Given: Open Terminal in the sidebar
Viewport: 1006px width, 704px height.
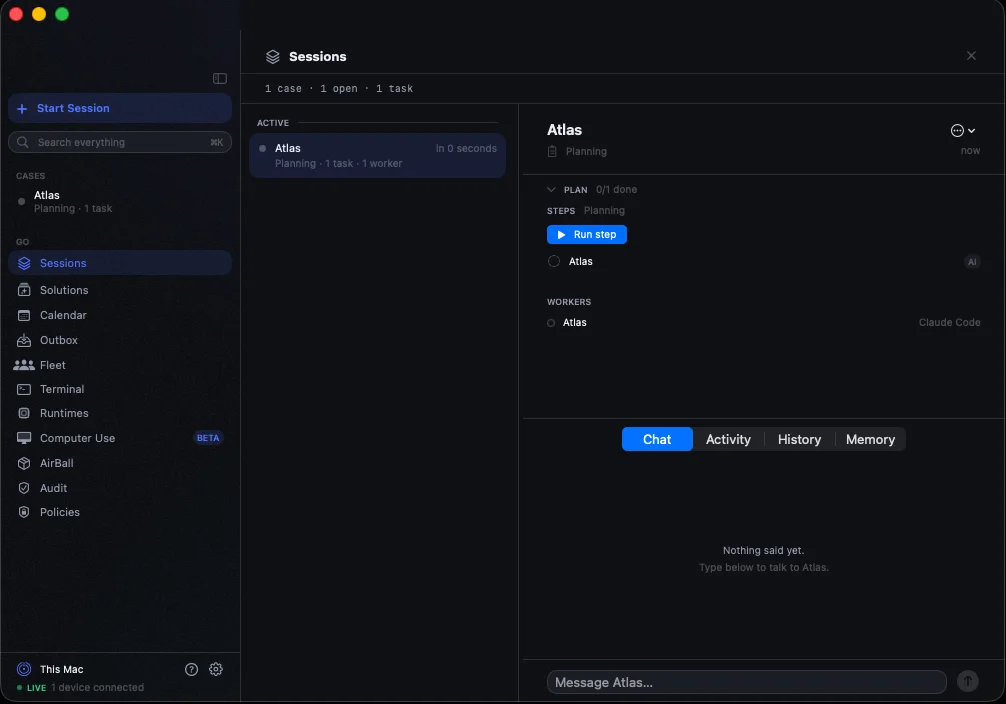Looking at the screenshot, I should click(120, 389).
